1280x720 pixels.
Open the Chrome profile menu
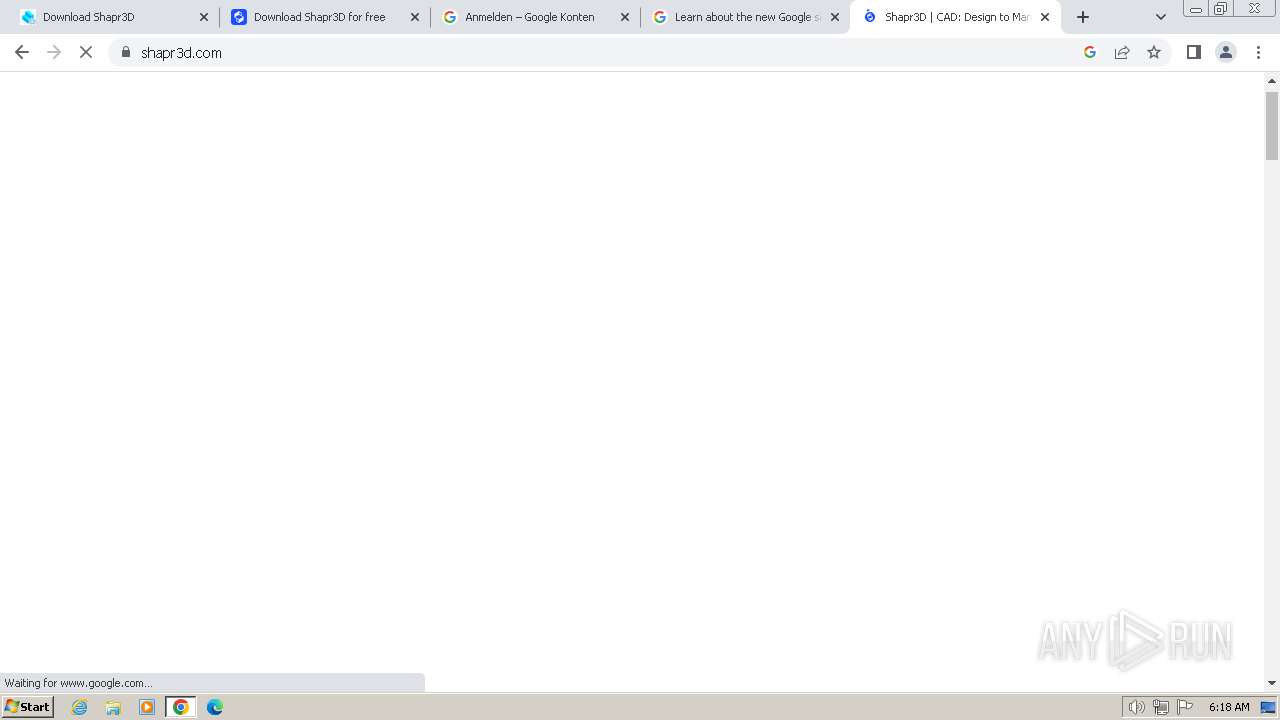coord(1226,52)
